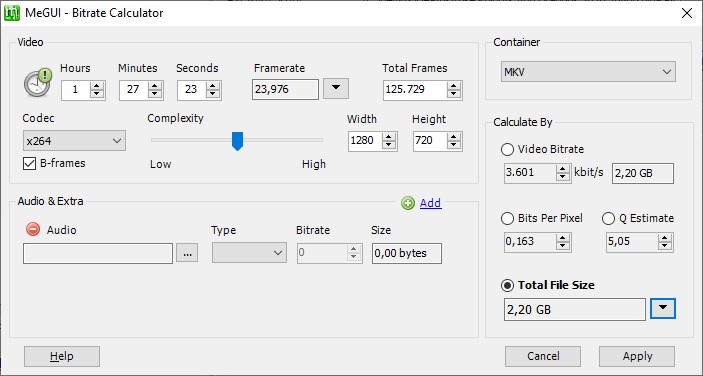Click the MeGUI application icon in title bar
Viewport: 703px width, 376px height.
tap(12, 13)
